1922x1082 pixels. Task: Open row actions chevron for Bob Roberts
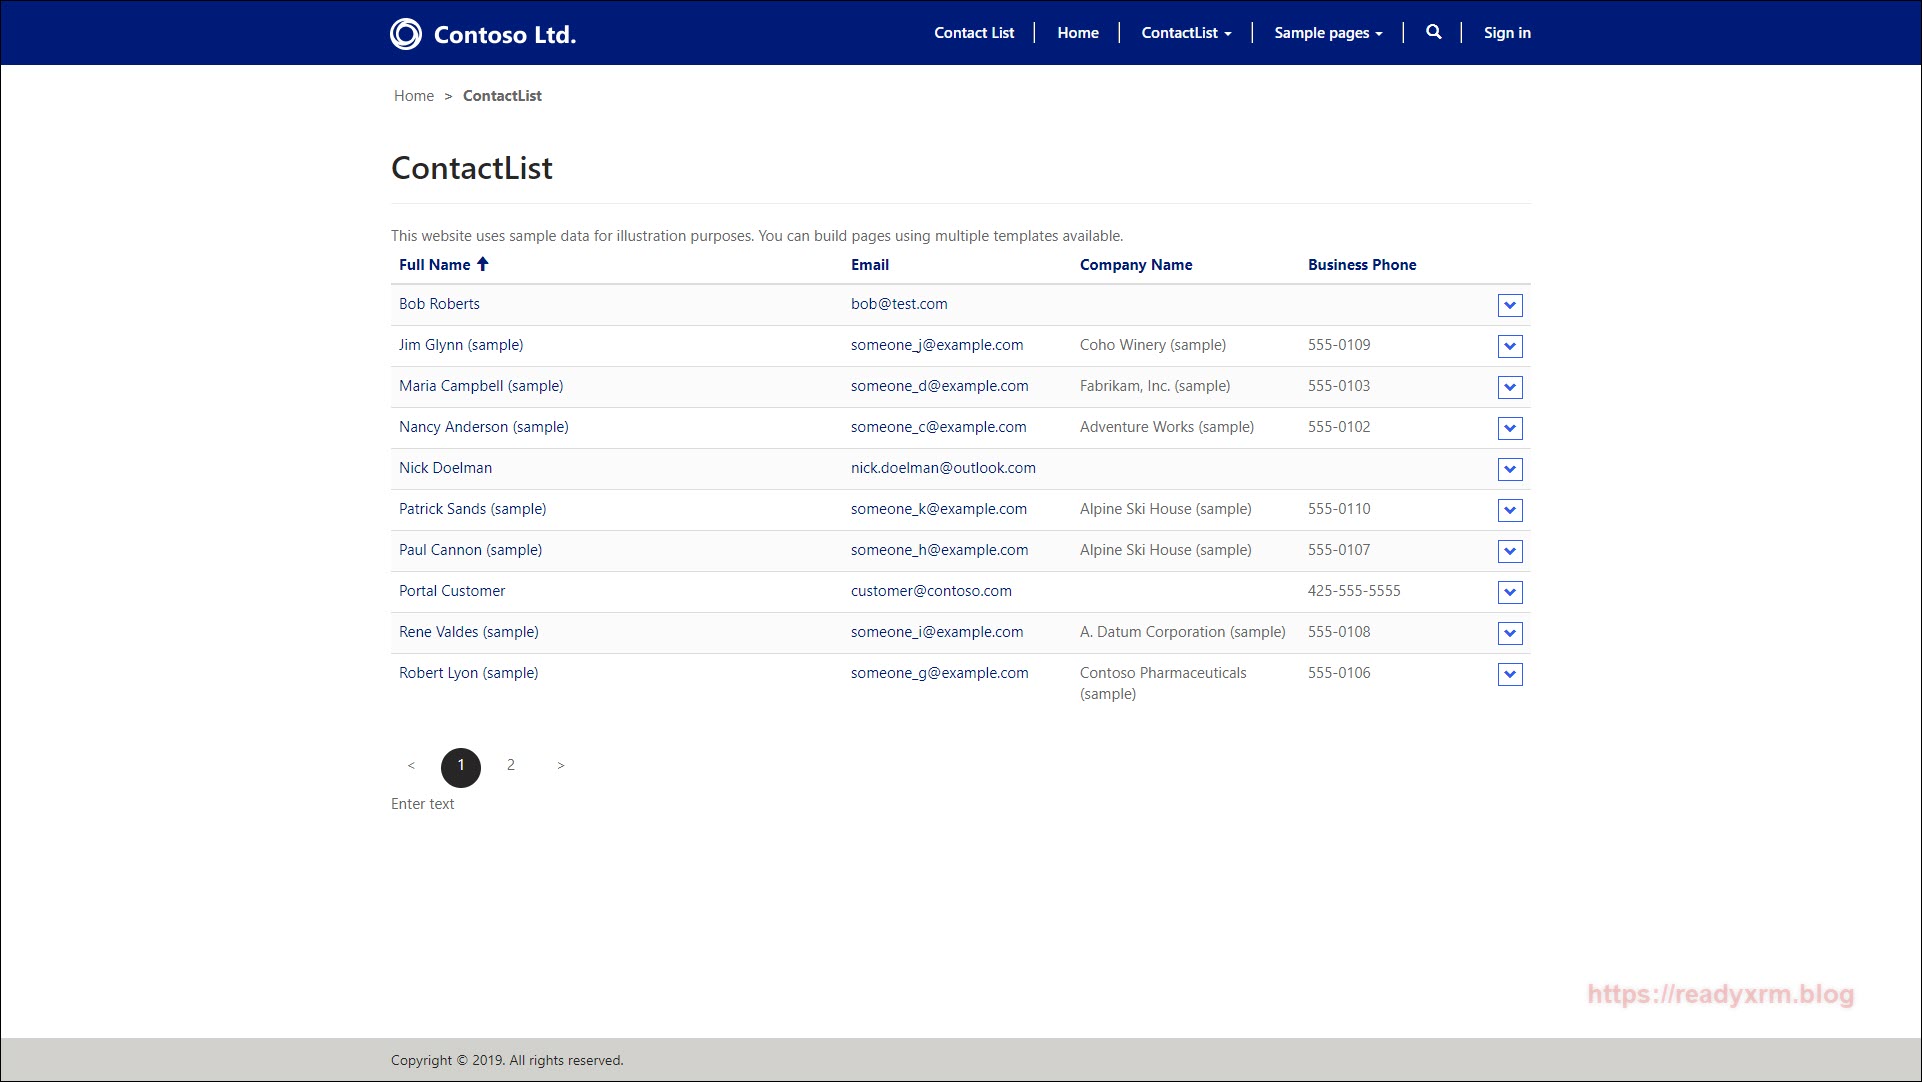(x=1510, y=305)
